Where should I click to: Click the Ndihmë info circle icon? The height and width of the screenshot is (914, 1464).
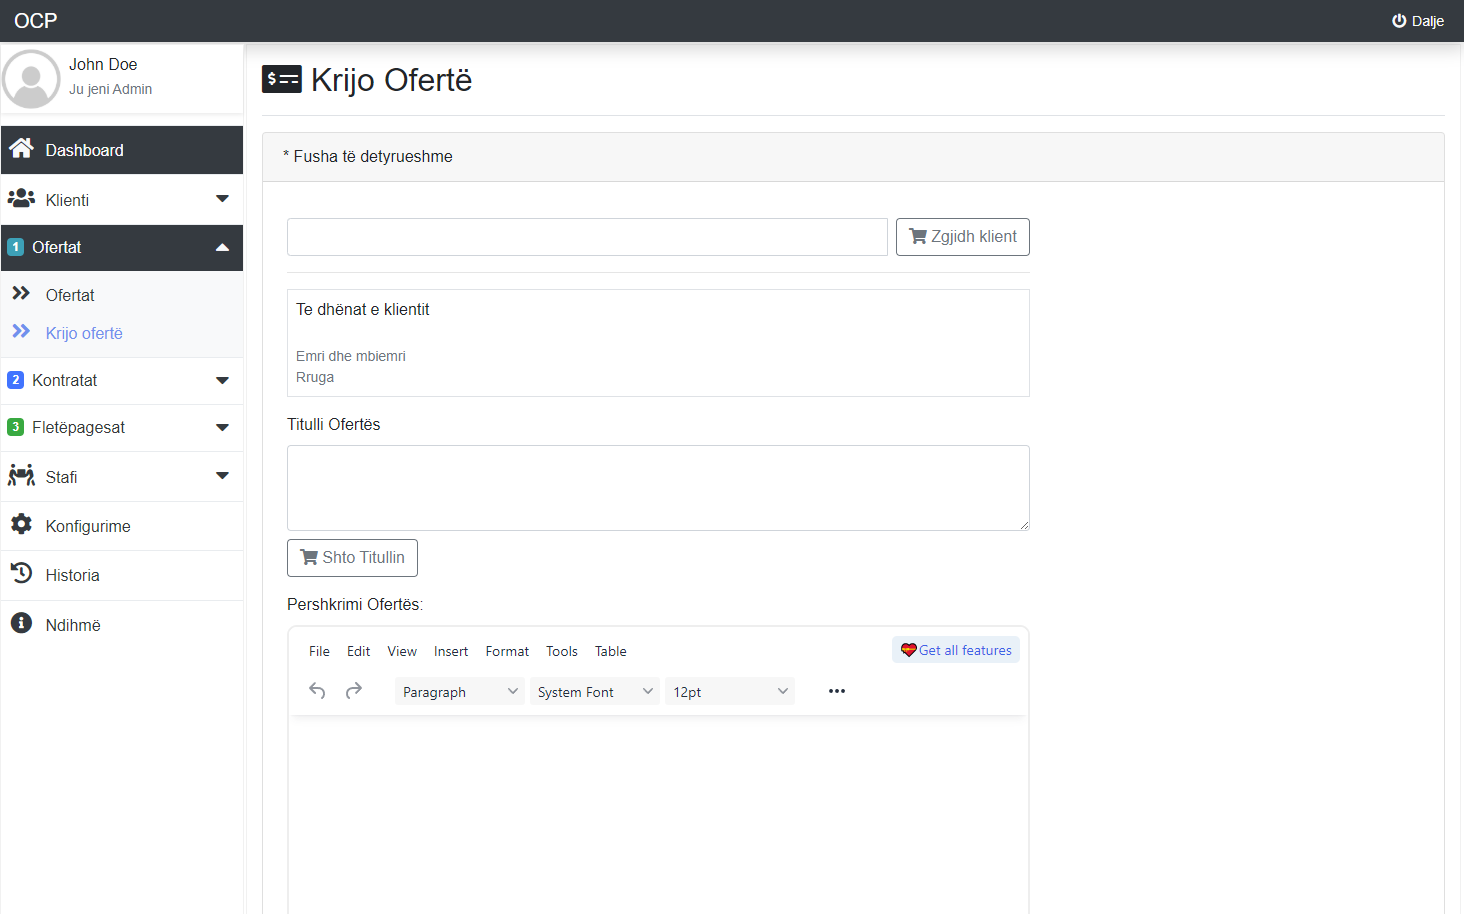[x=21, y=623]
